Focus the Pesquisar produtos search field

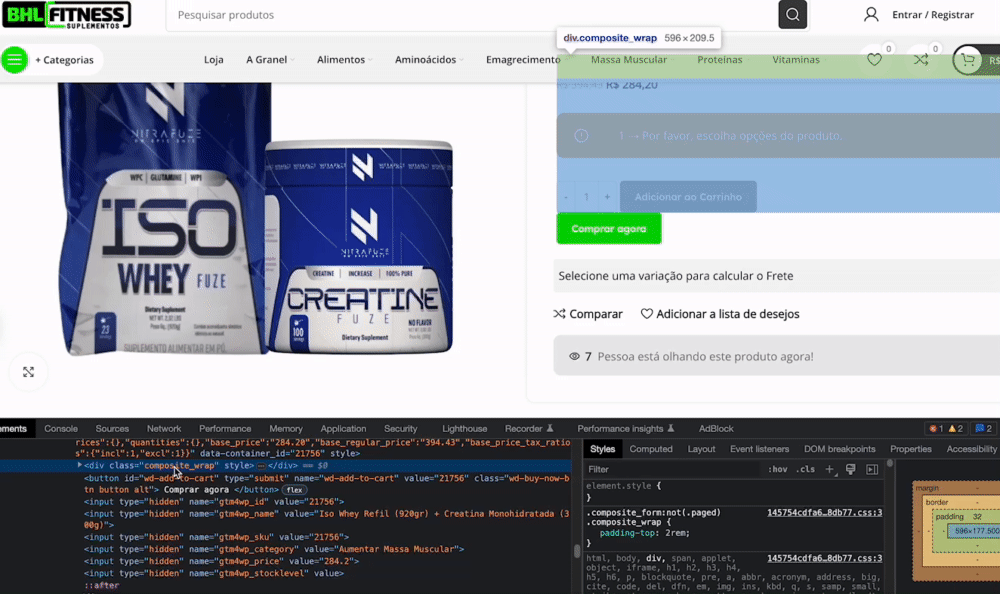coord(472,15)
